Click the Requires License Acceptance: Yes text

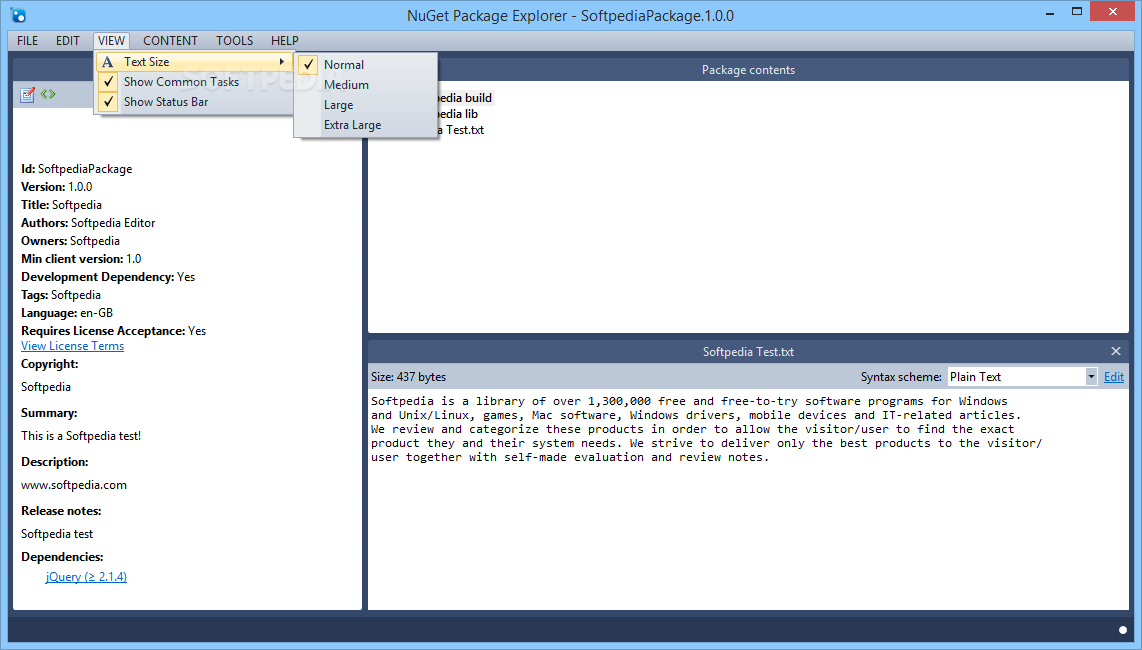coord(114,331)
